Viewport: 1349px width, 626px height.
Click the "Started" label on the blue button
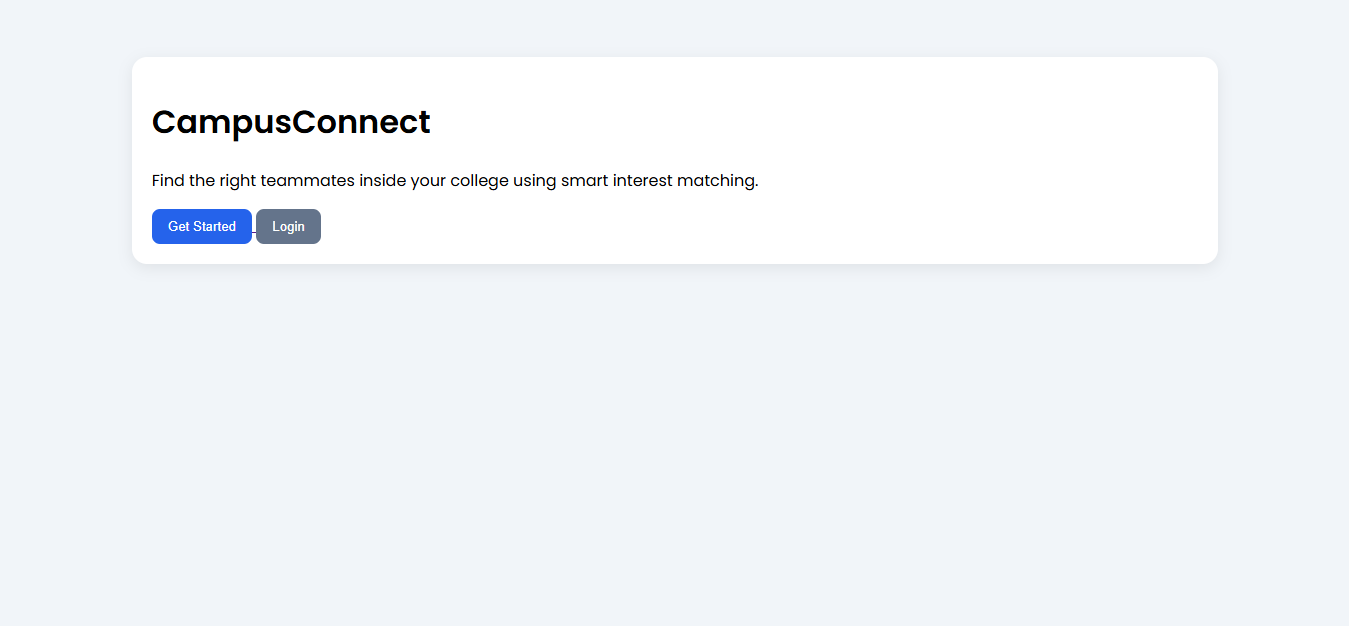[214, 227]
